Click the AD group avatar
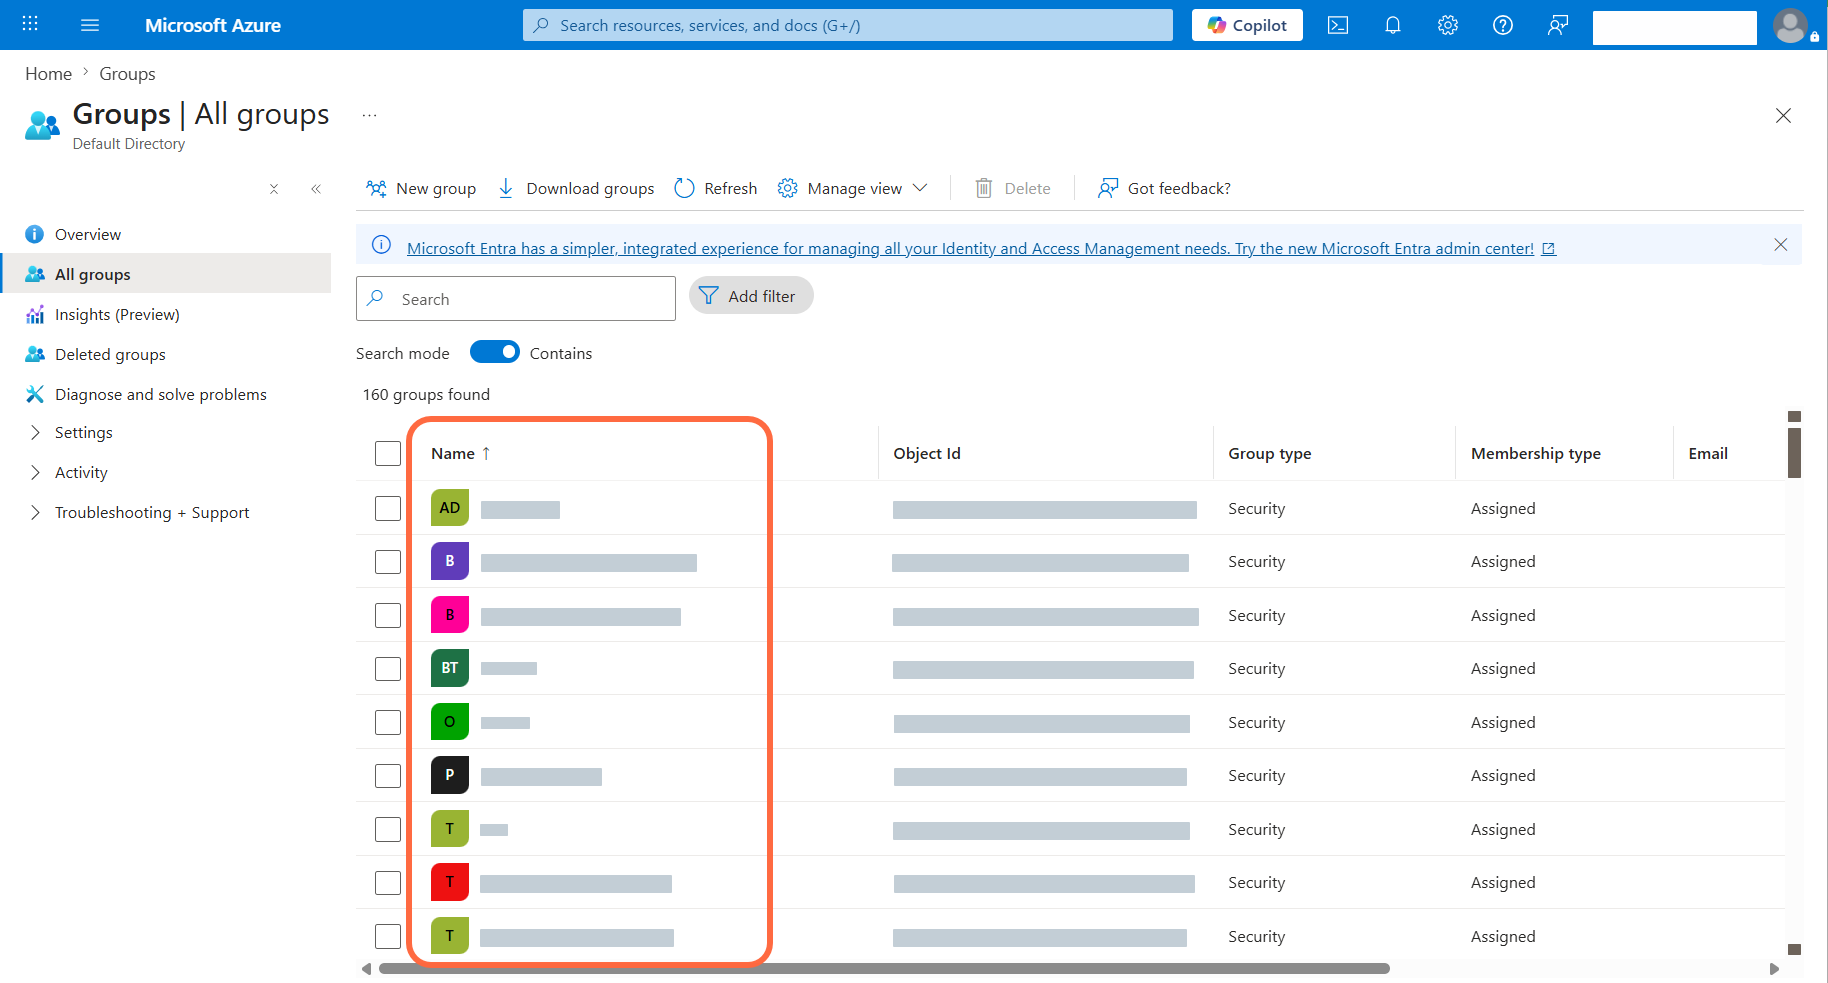Image resolution: width=1828 pixels, height=983 pixels. click(450, 508)
